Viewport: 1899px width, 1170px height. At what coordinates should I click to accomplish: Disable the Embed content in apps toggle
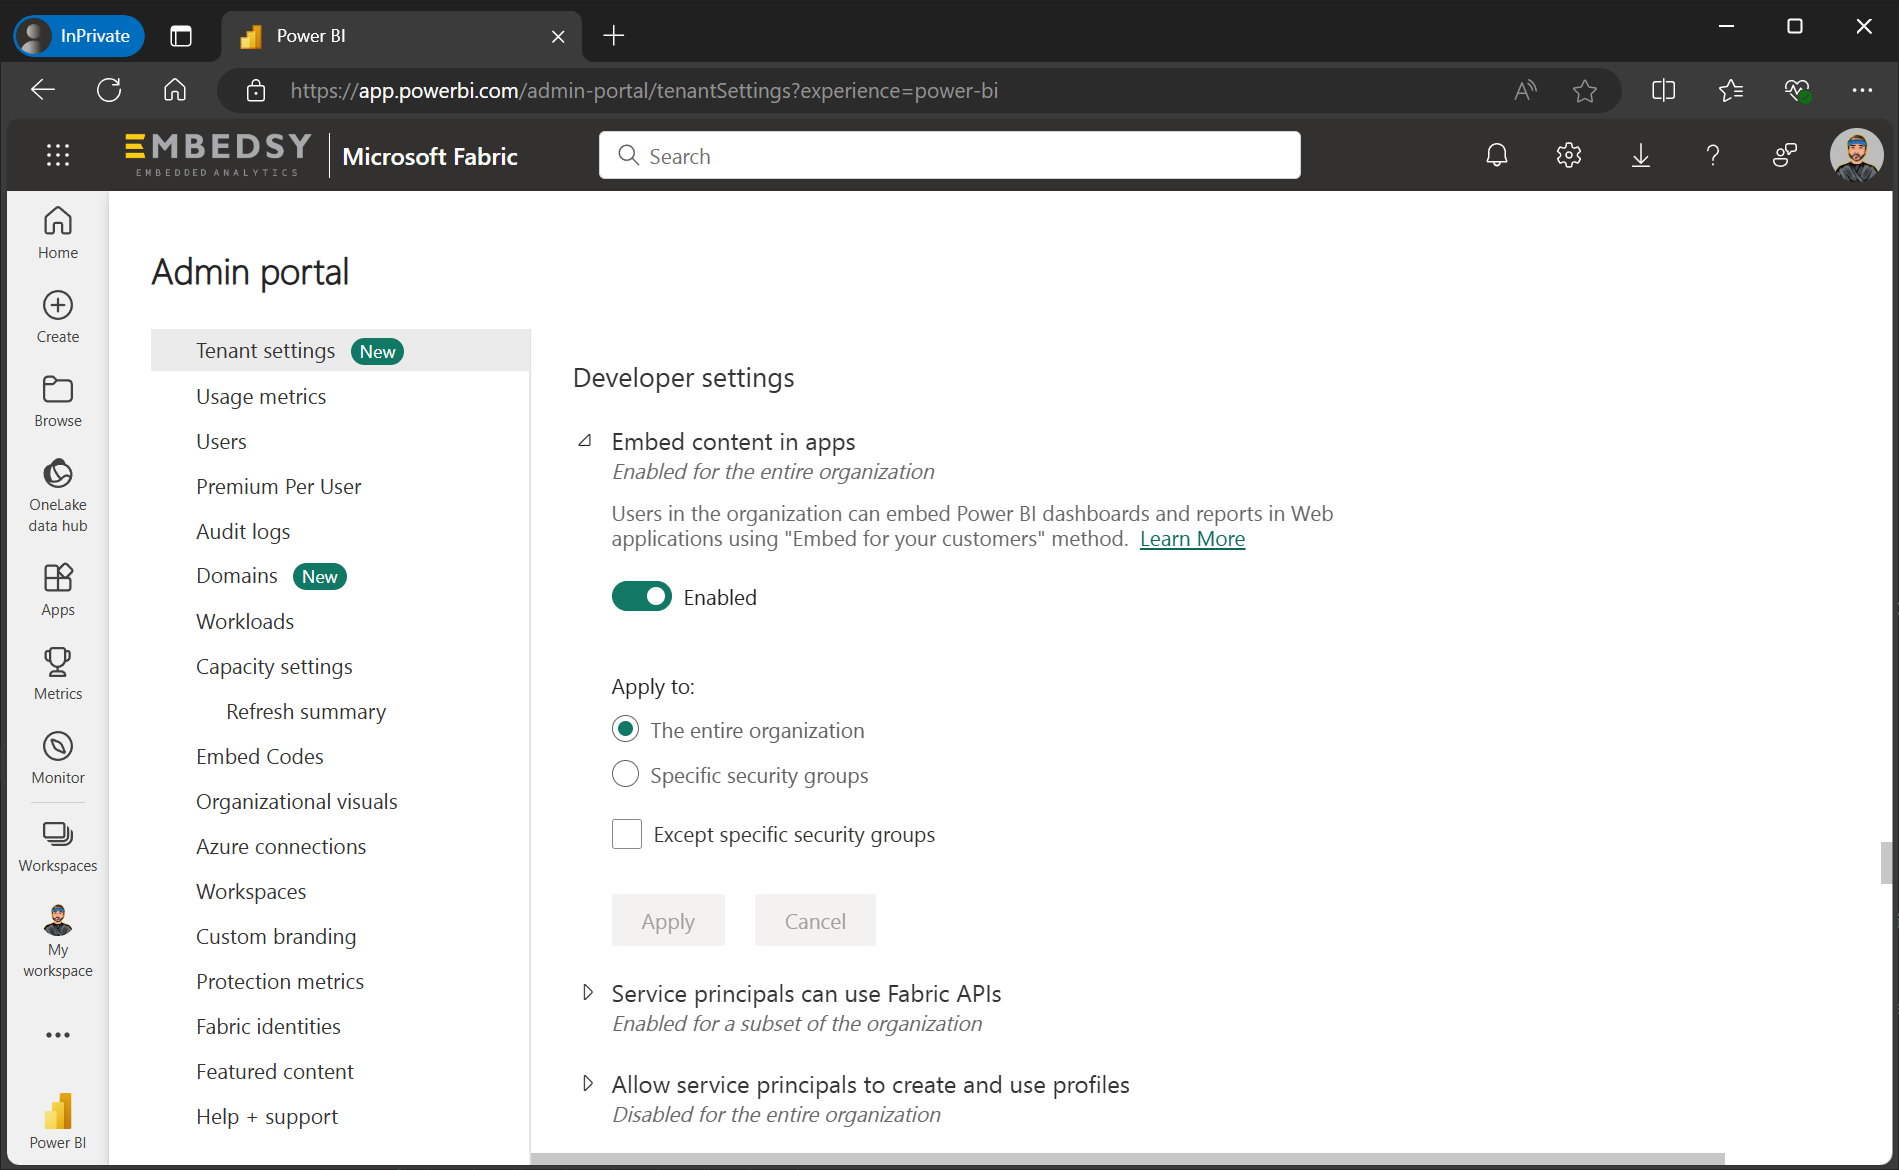coord(641,596)
